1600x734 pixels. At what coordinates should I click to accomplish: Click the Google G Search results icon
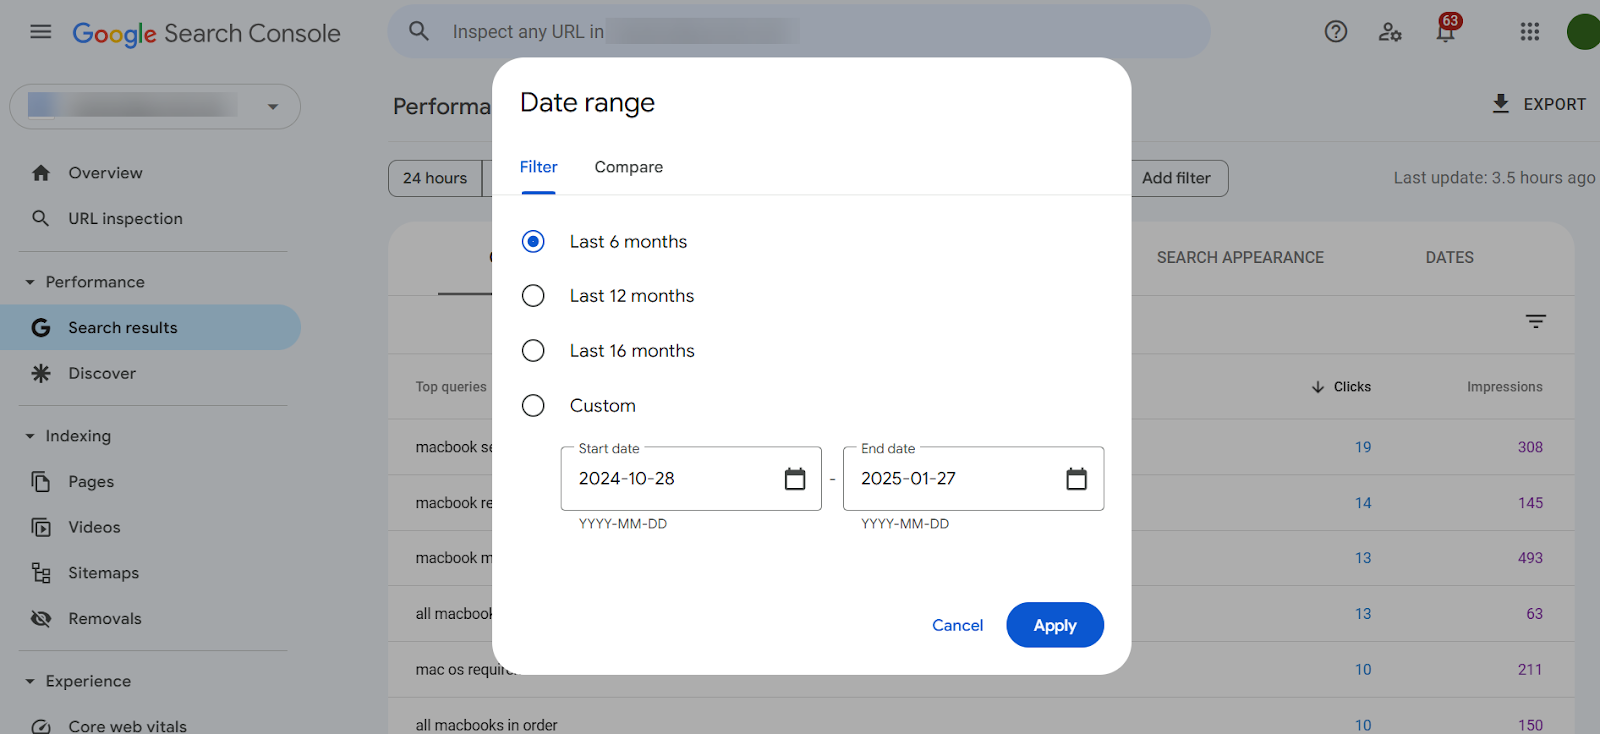41,328
